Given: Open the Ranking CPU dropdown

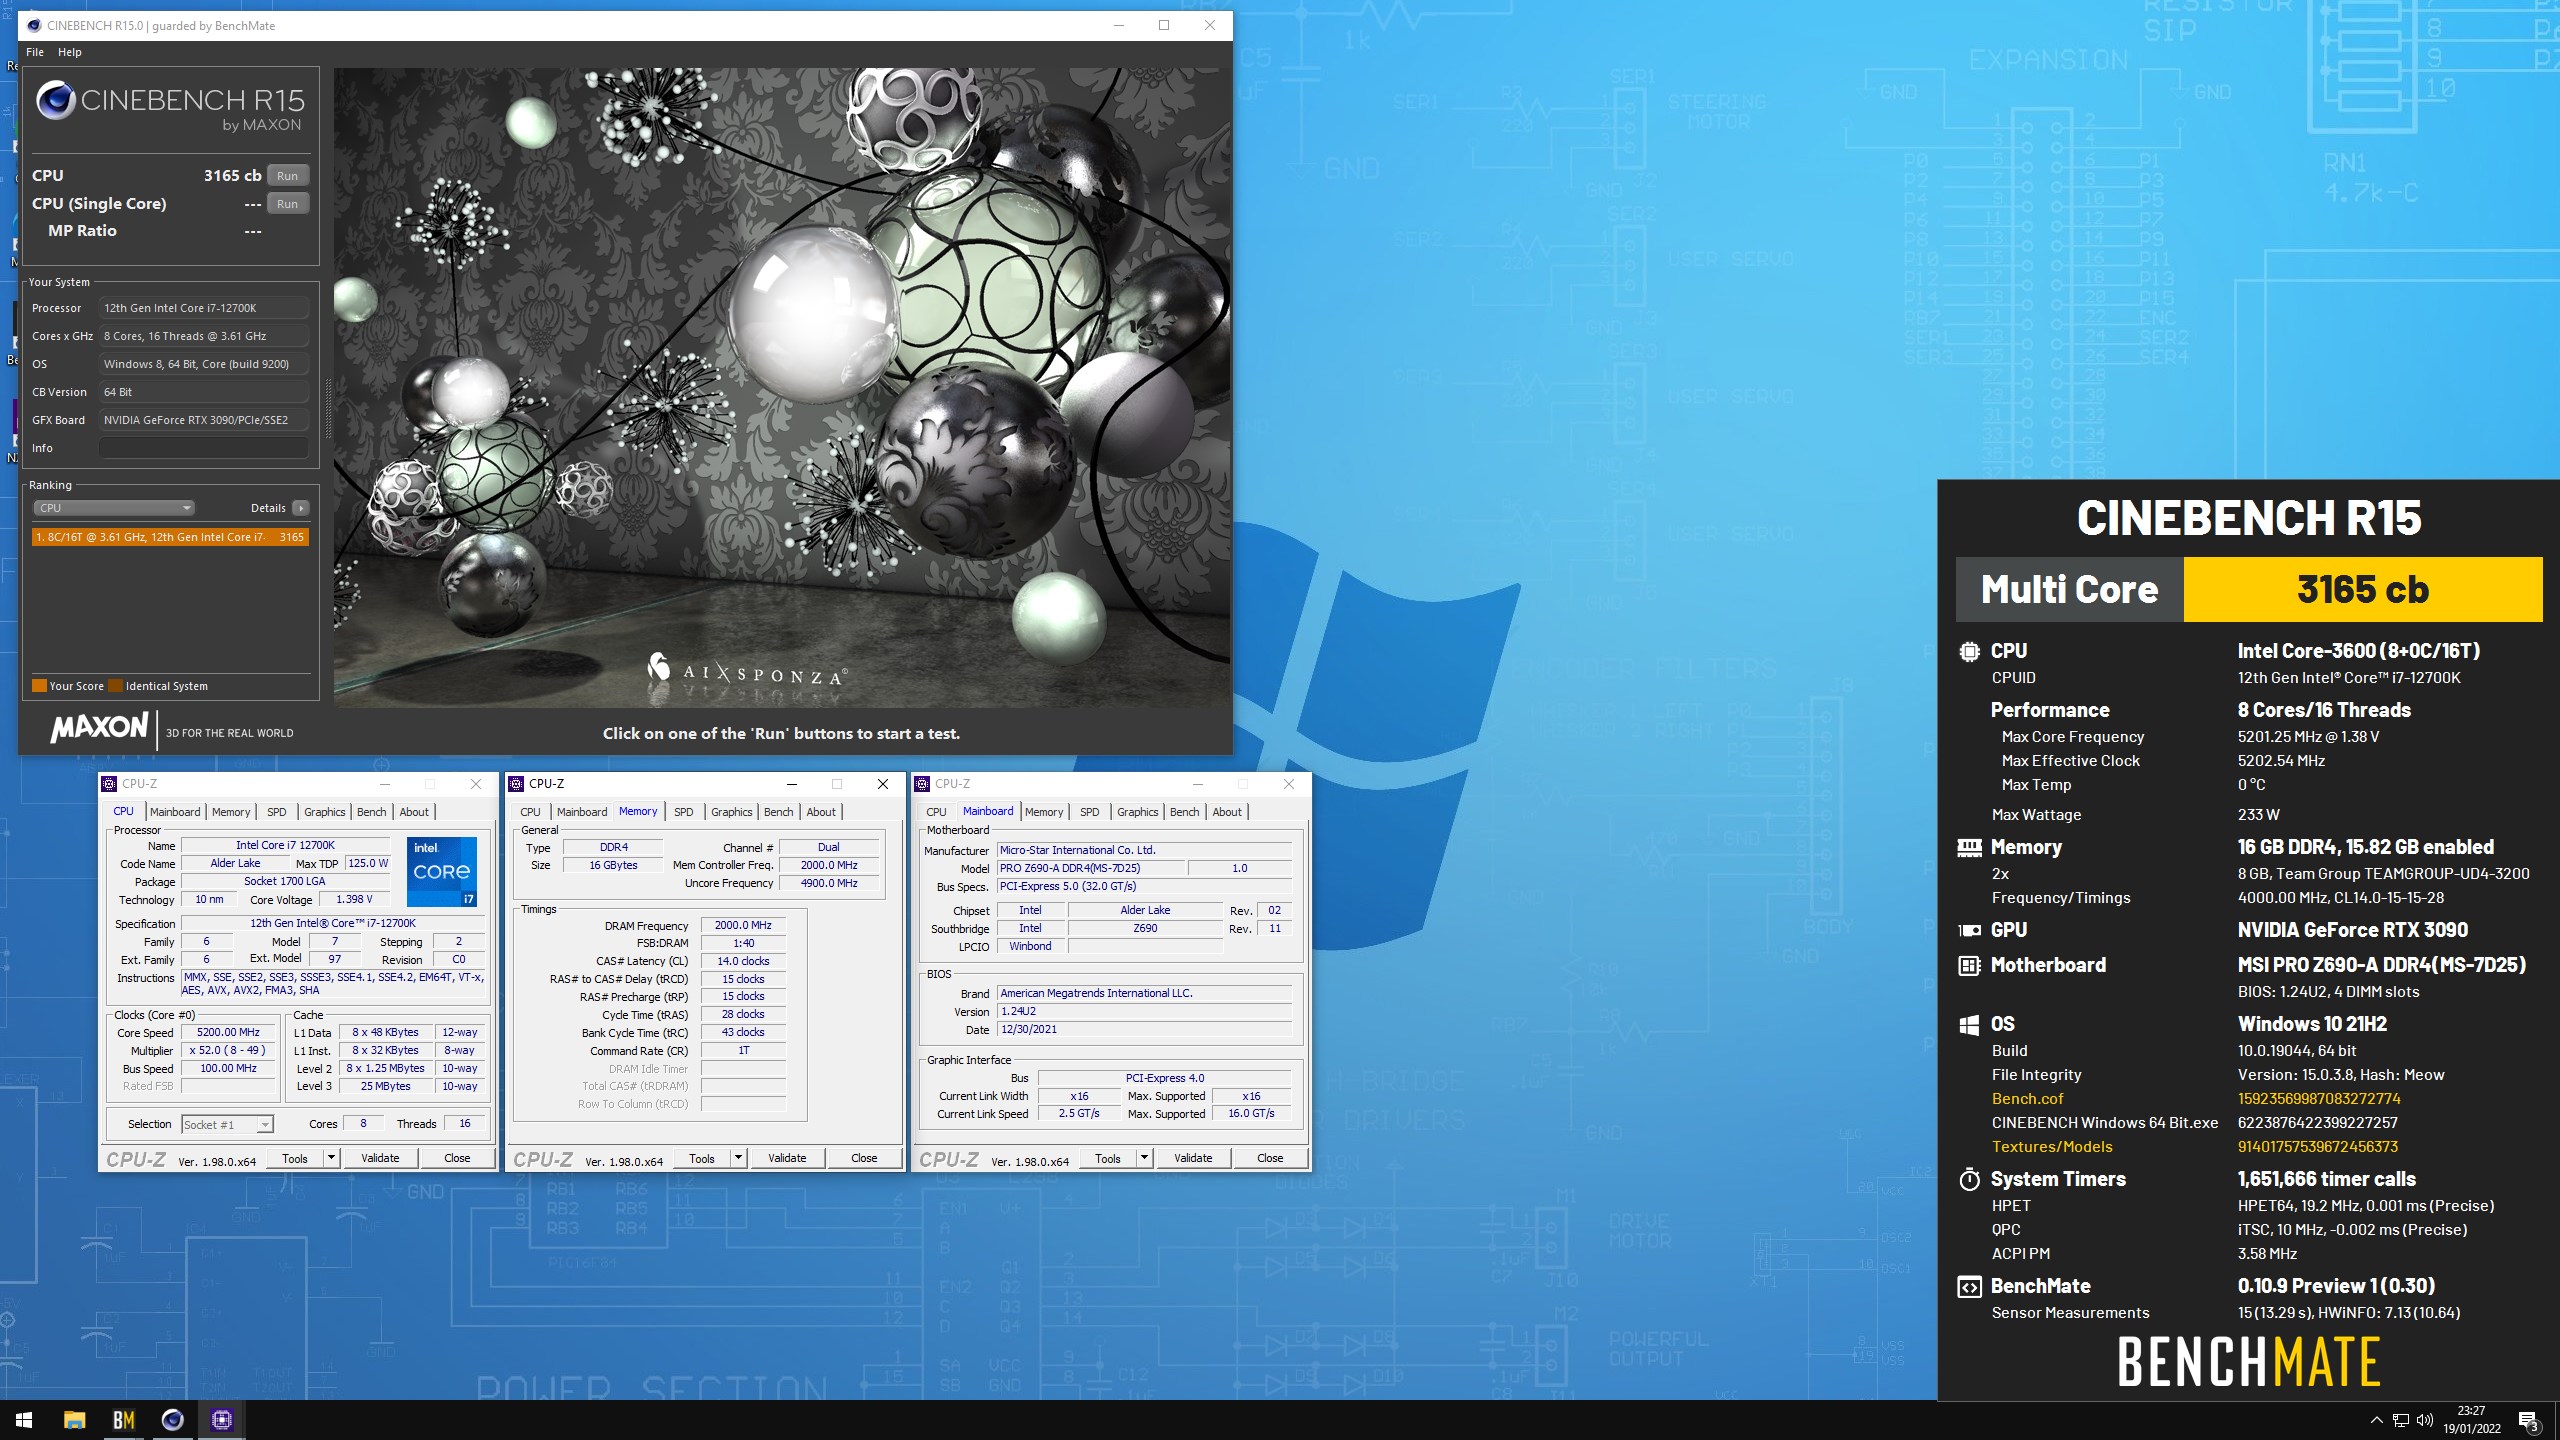Looking at the screenshot, I should 114,508.
